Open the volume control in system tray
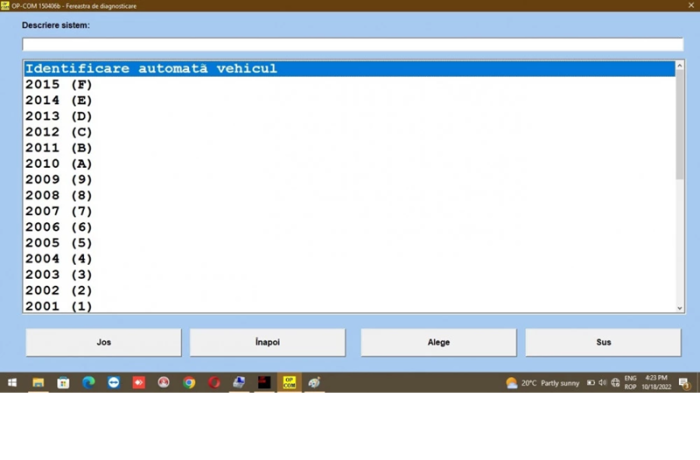The height and width of the screenshot is (460, 700). 602,382
